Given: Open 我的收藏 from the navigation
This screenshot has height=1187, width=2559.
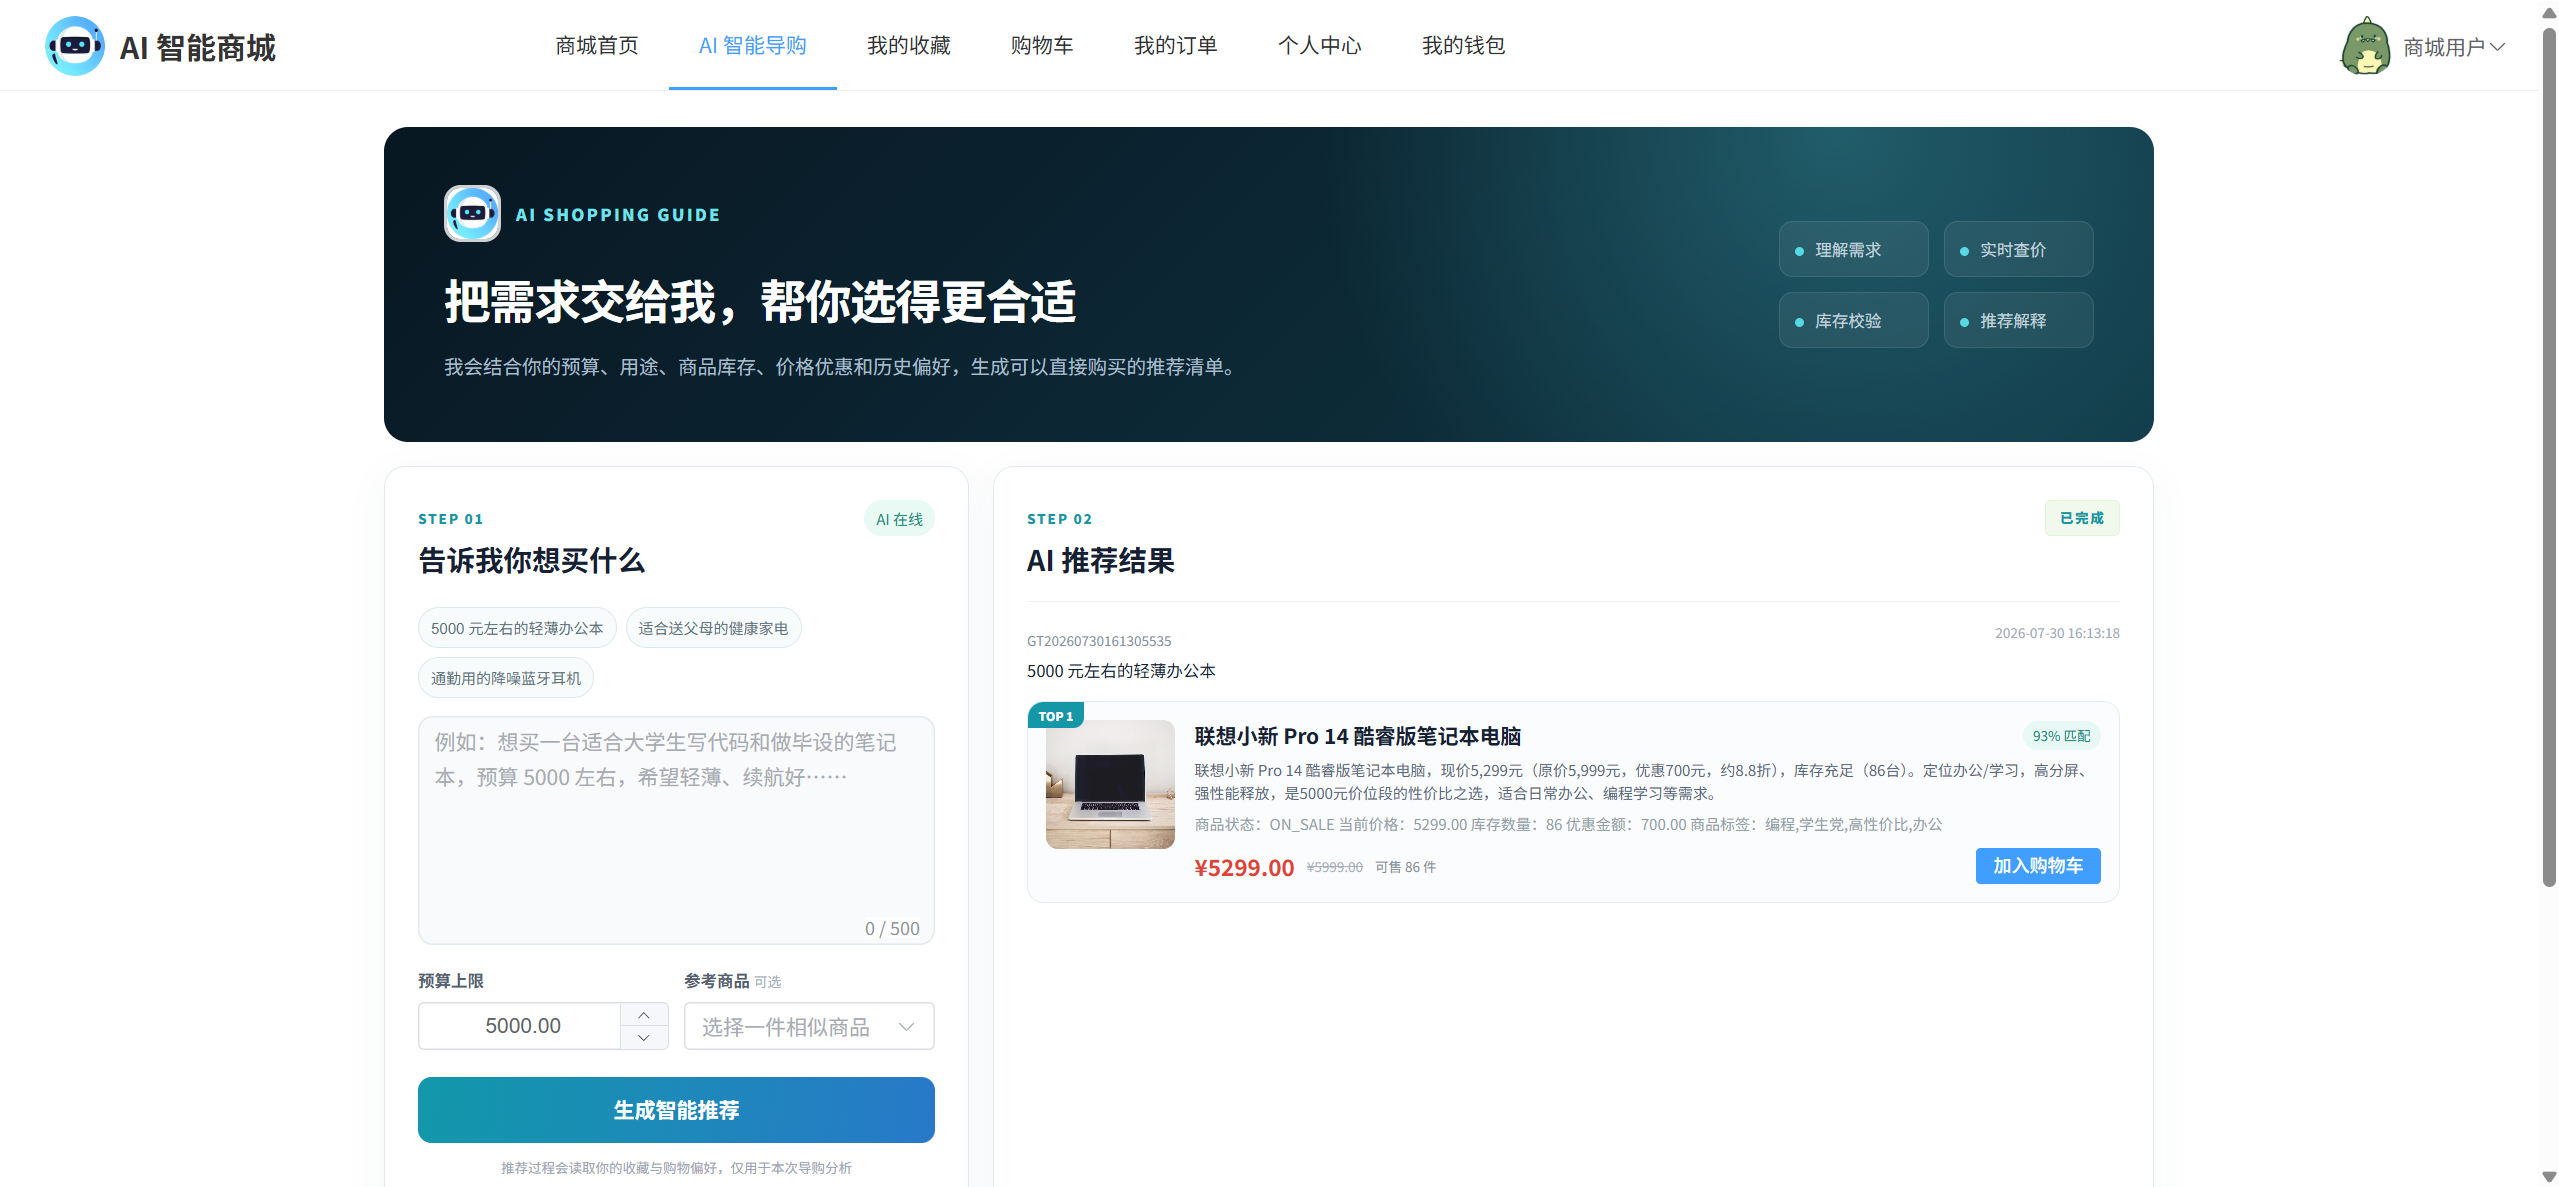Looking at the screenshot, I should [x=908, y=46].
